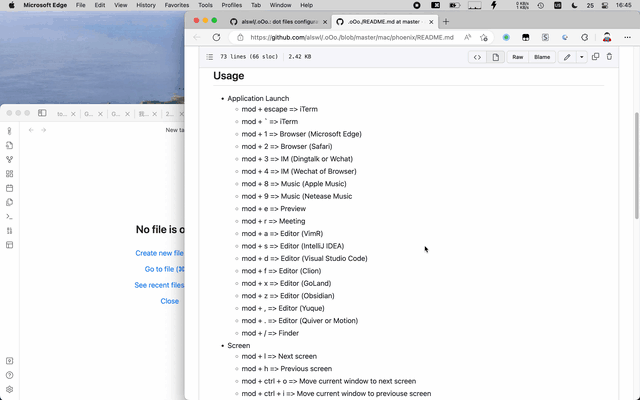
Task: Open a new Edge tab with plus
Action: [446, 22]
